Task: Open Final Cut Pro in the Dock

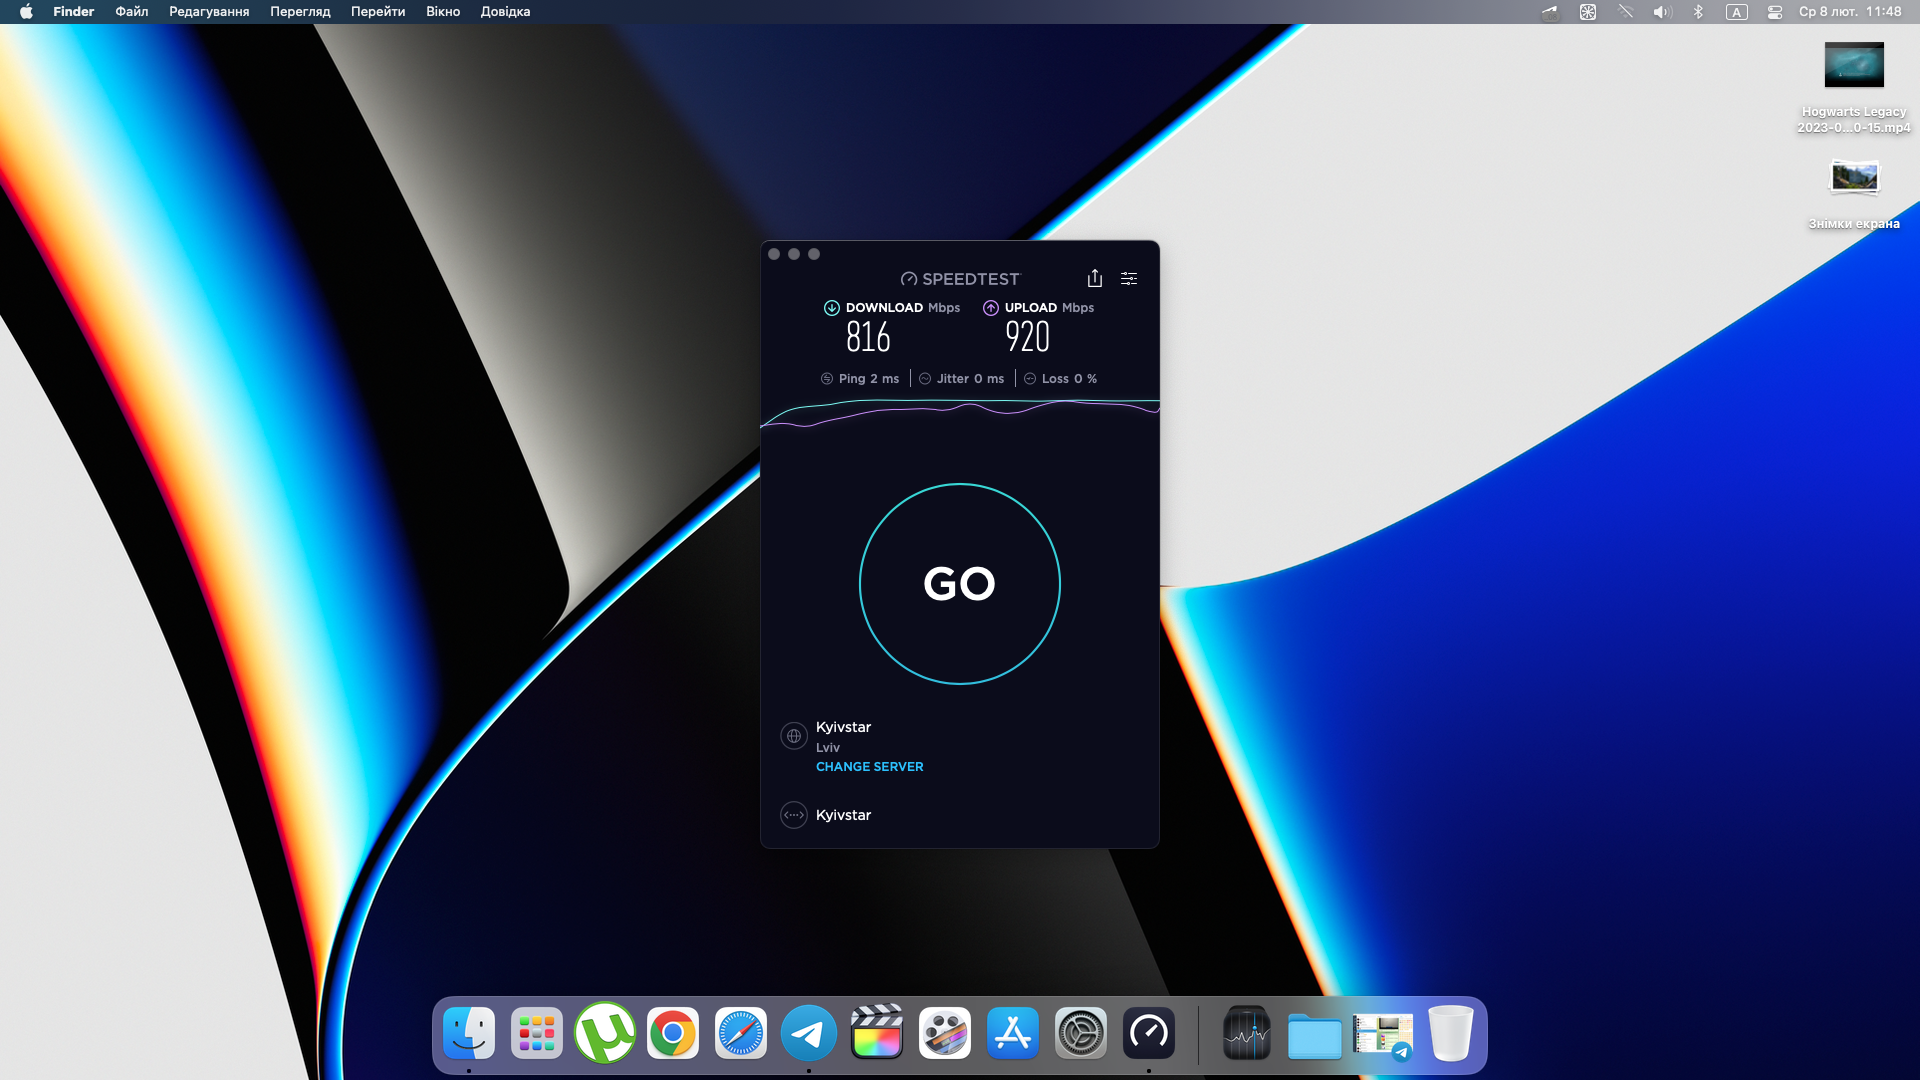Action: (x=876, y=1033)
